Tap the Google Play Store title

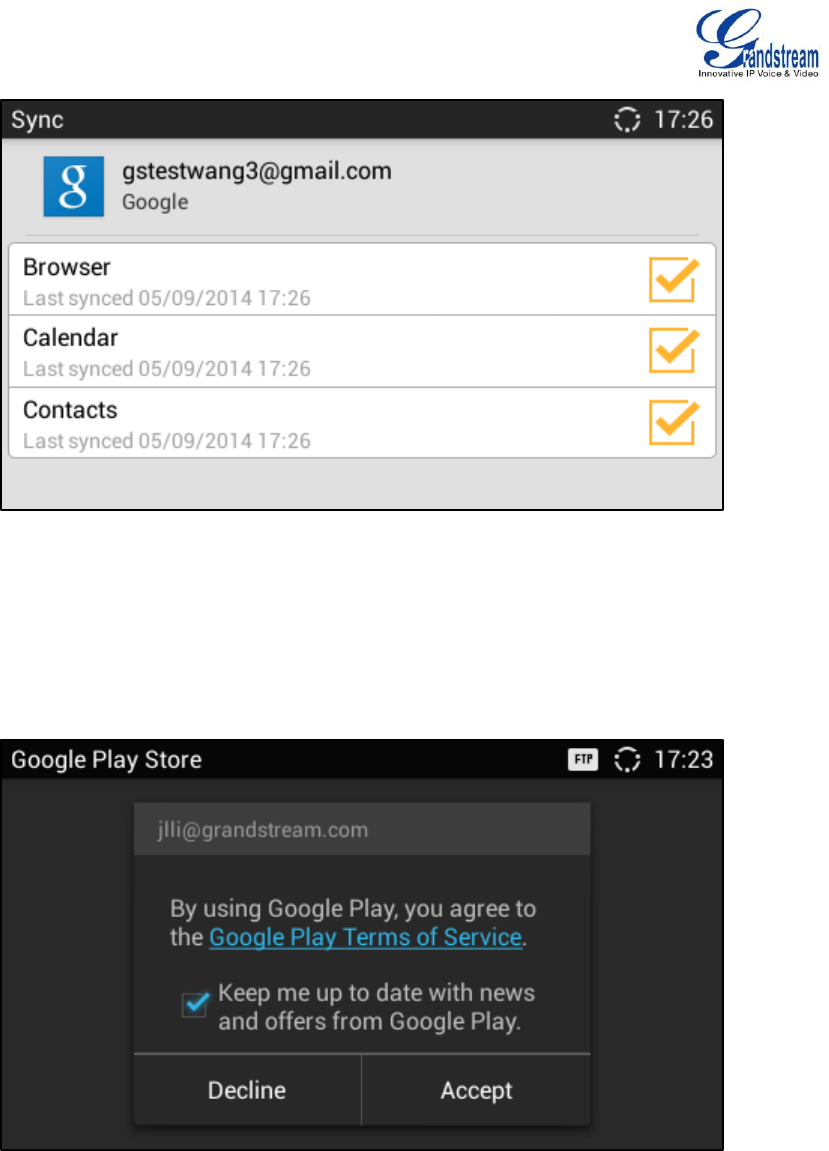click(x=106, y=760)
